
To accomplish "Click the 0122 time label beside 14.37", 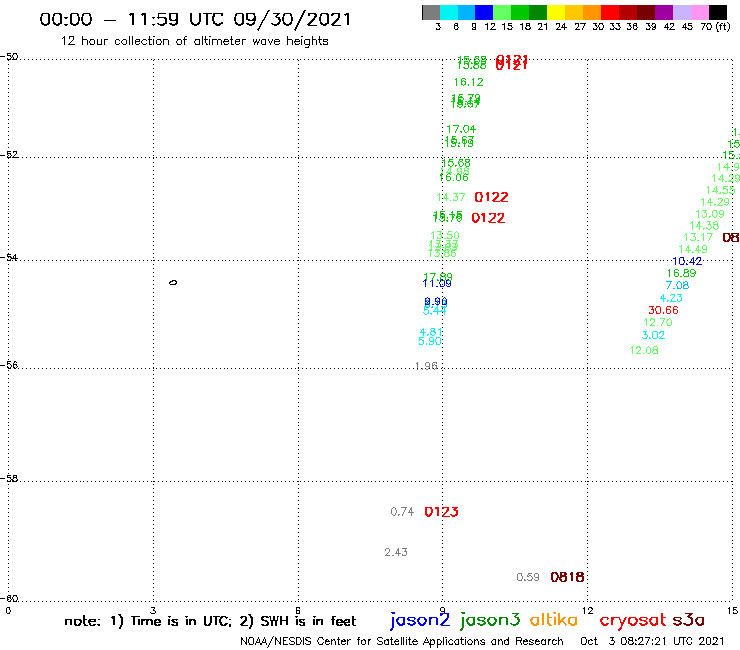I will (x=491, y=197).
